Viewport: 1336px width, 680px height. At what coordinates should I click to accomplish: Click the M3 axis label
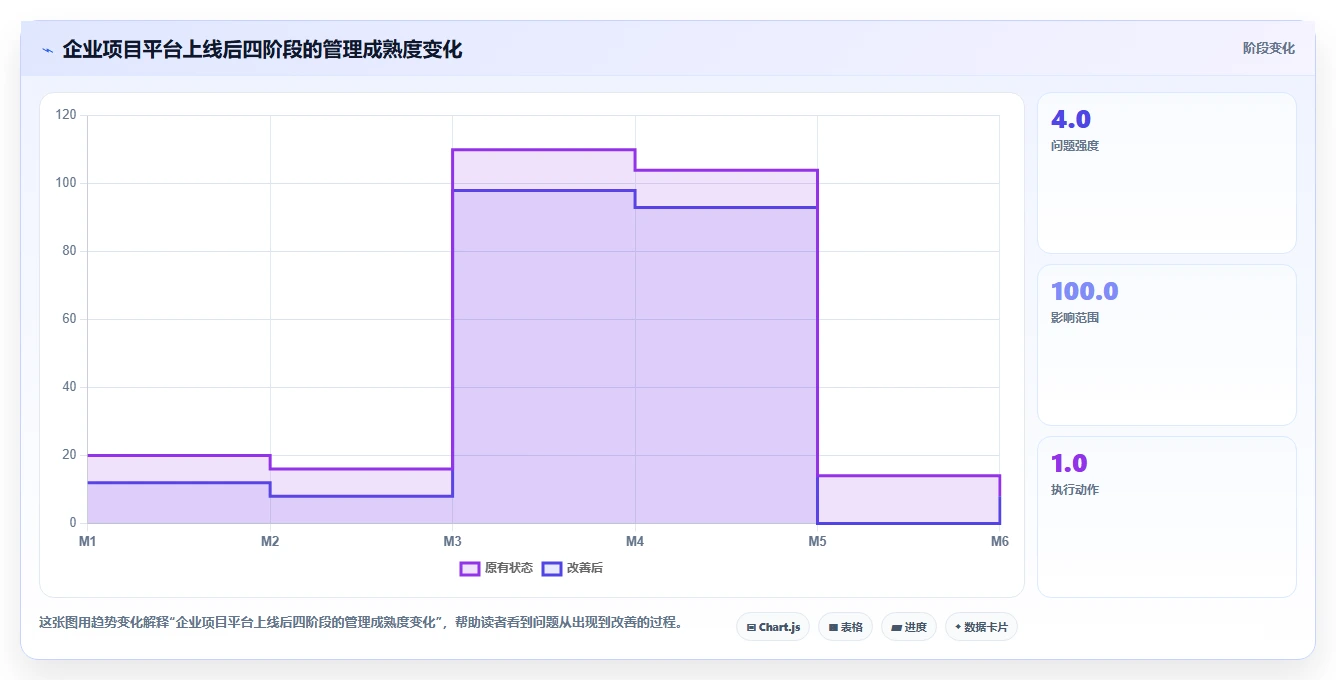[452, 541]
